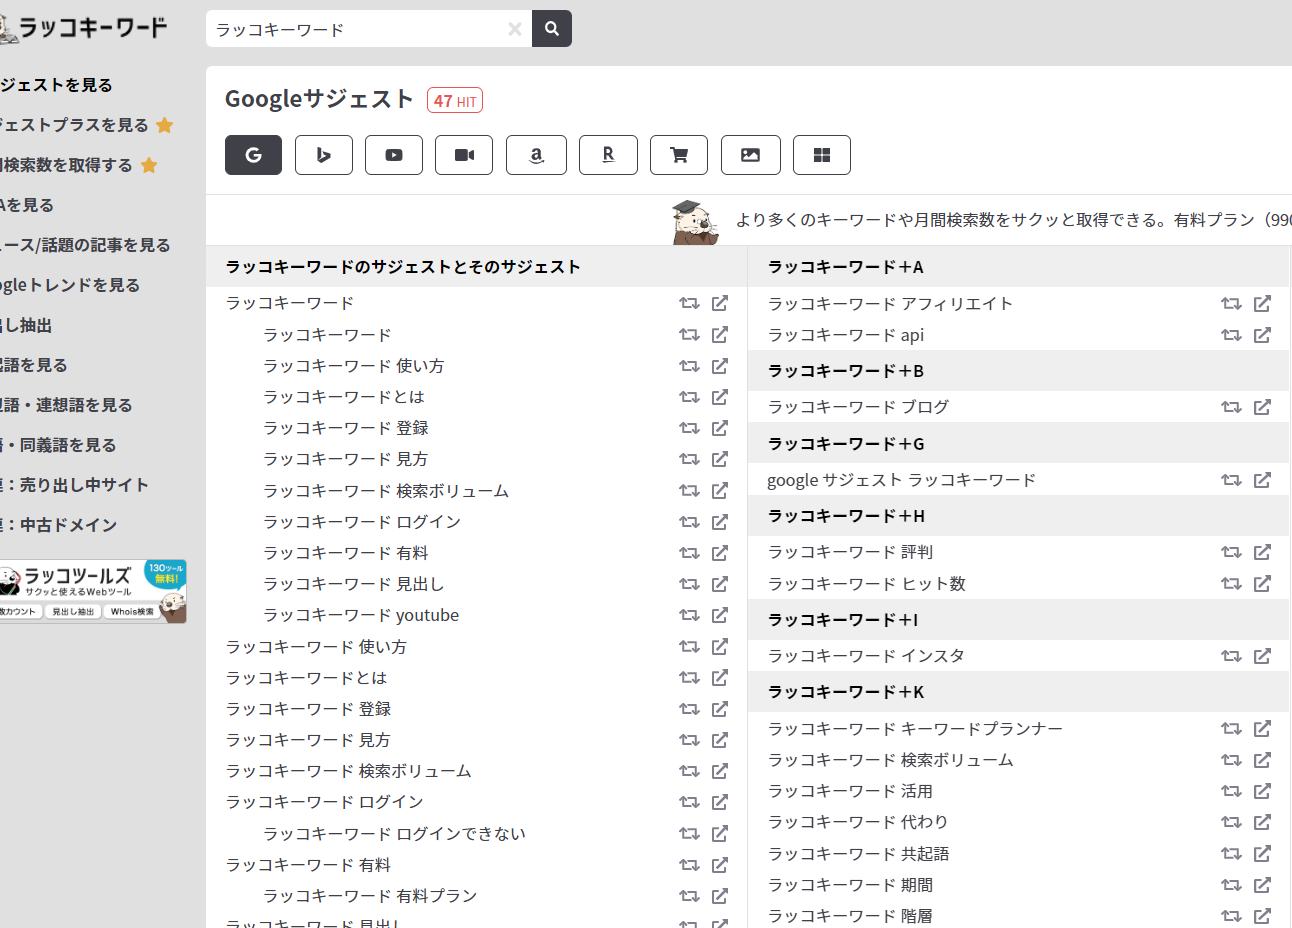Screen dimensions: 1292x928
Task: Click the 47 HIT badge
Action: click(x=455, y=101)
